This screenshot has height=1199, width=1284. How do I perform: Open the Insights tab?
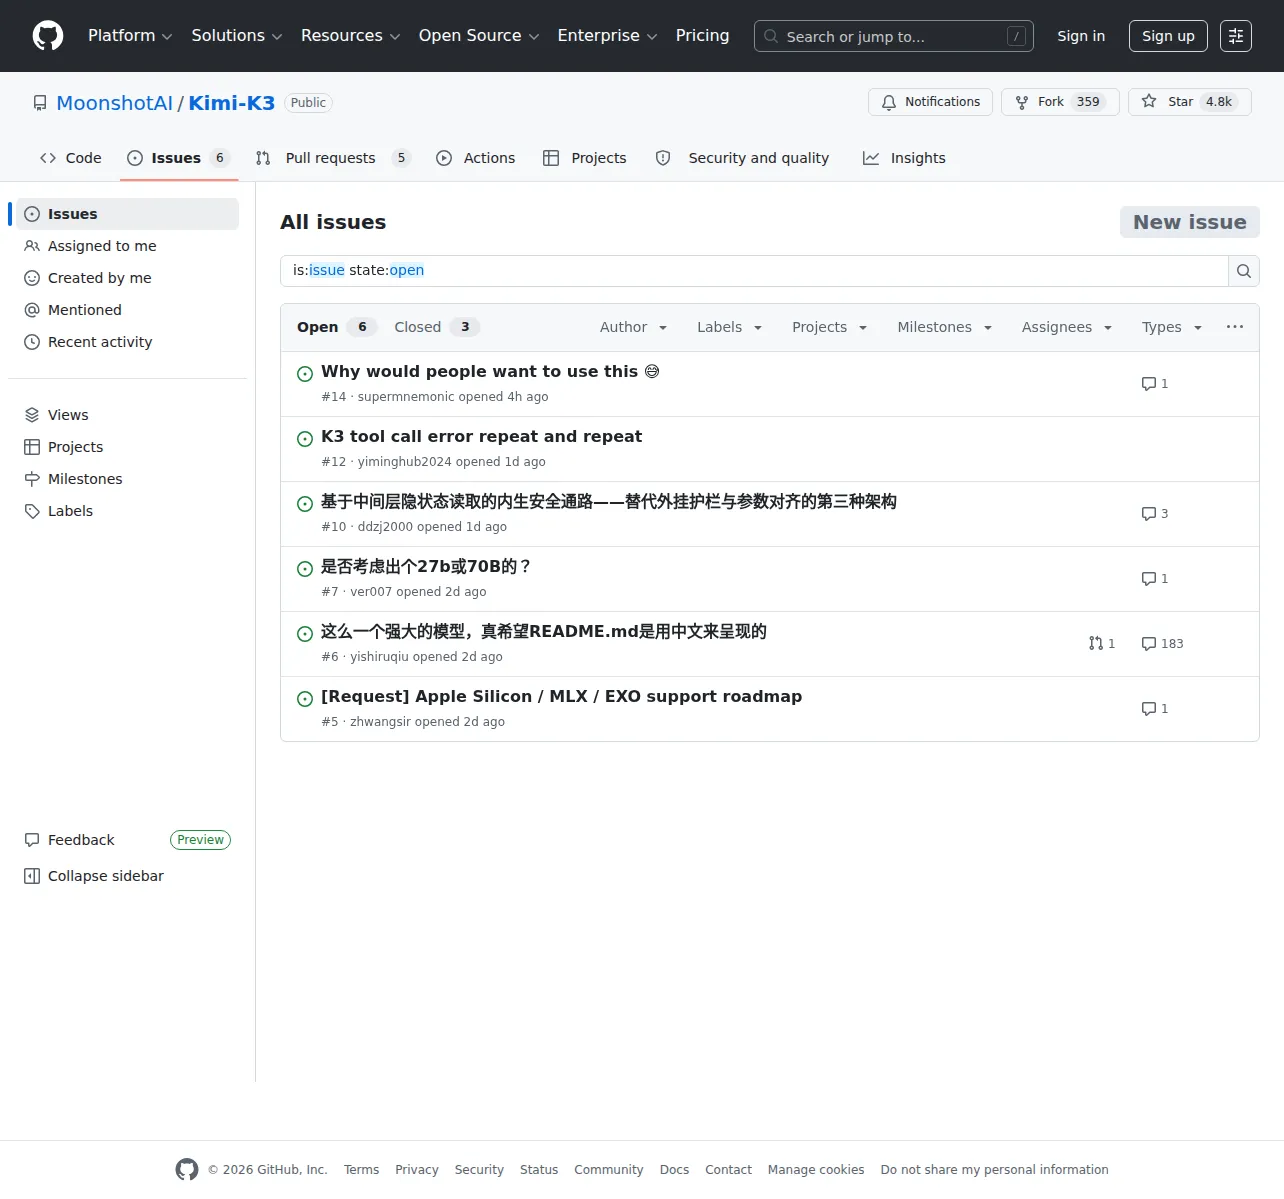[904, 158]
